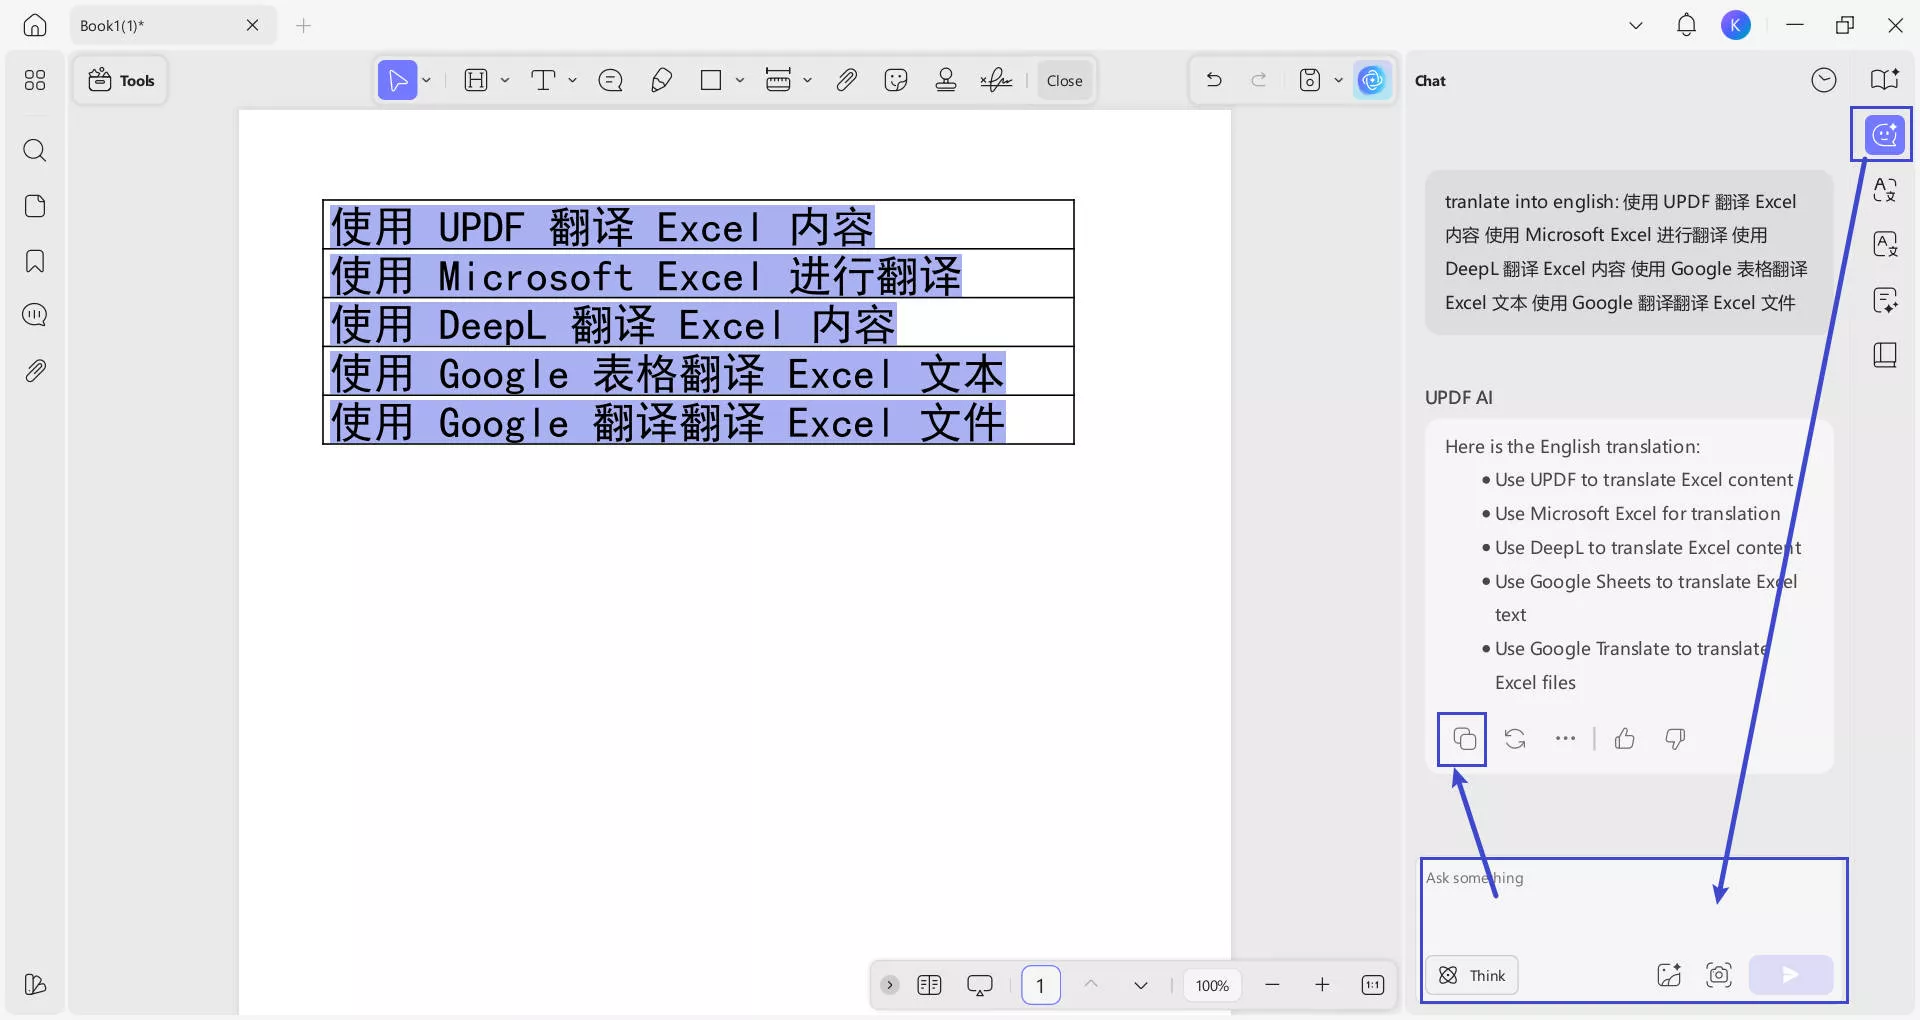1920x1020 pixels.
Task: Expand the save button dropdown arrow
Action: click(x=1339, y=80)
